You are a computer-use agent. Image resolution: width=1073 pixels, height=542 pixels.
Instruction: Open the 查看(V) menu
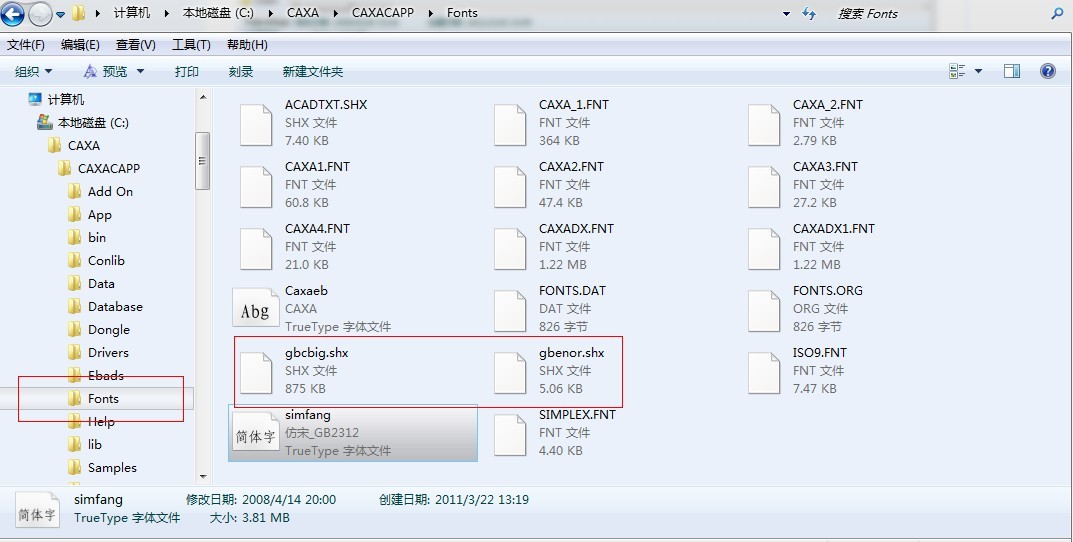(135, 45)
